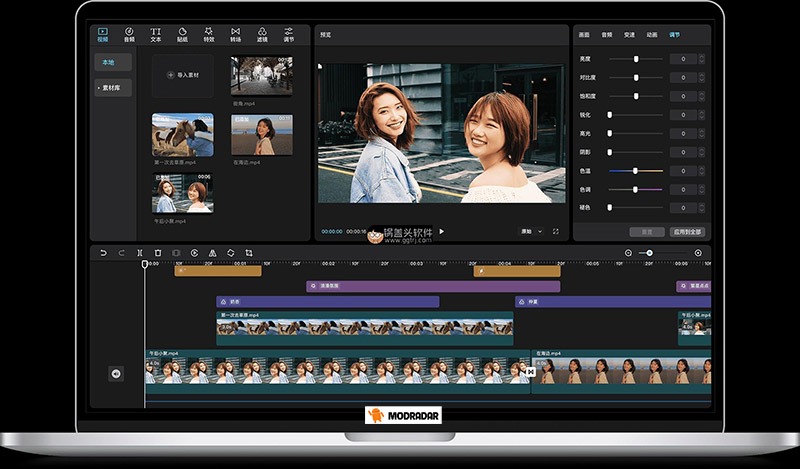The height and width of the screenshot is (469, 800).
Task: Click the mirror flip triangle icon
Action: tap(212, 253)
